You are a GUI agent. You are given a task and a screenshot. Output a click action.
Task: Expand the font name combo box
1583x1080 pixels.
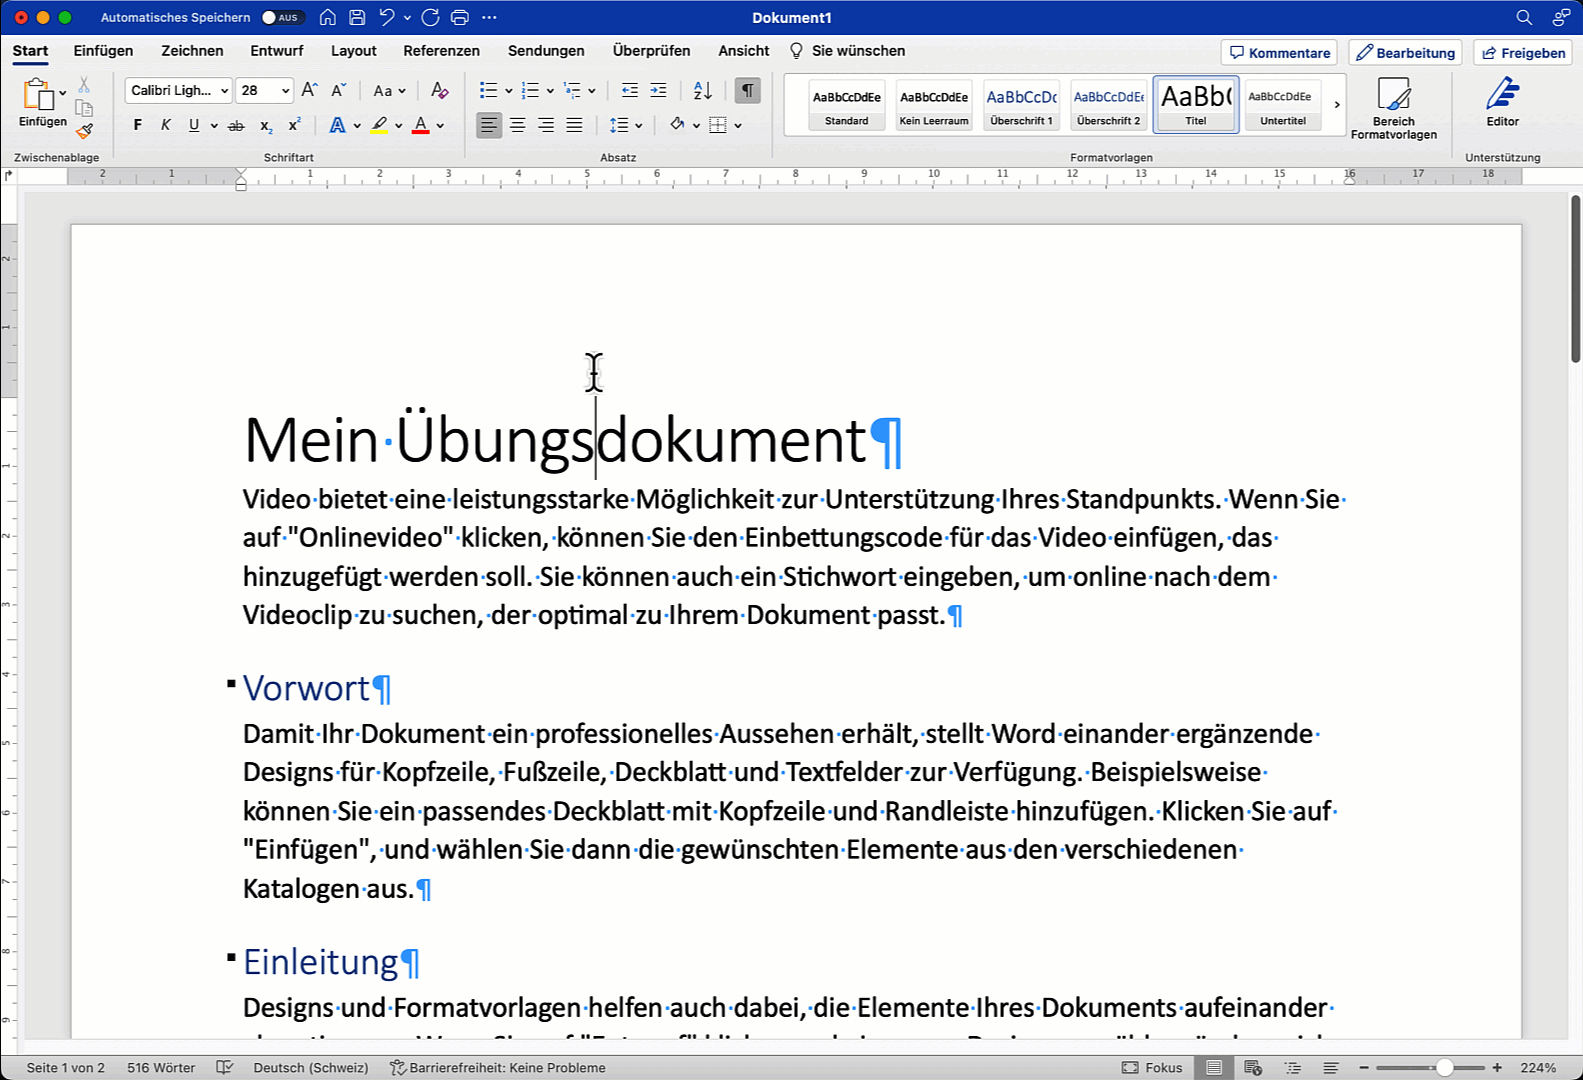pos(224,91)
